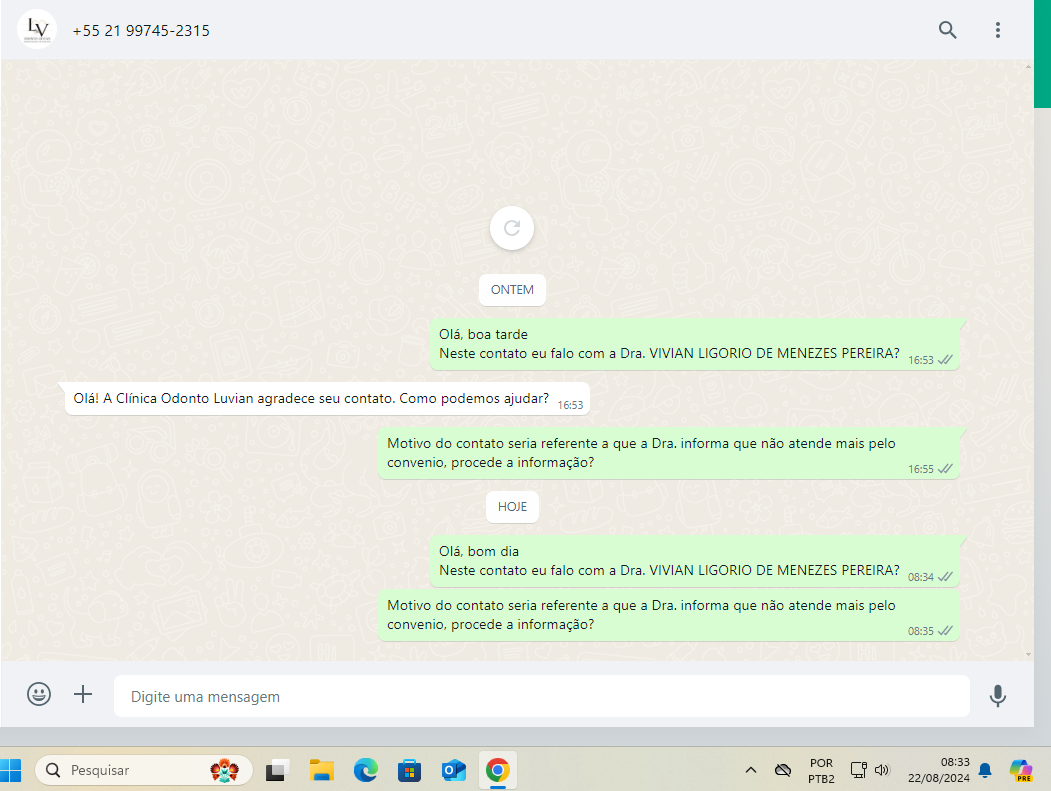Open Microsoft Store from the taskbar

tap(409, 770)
